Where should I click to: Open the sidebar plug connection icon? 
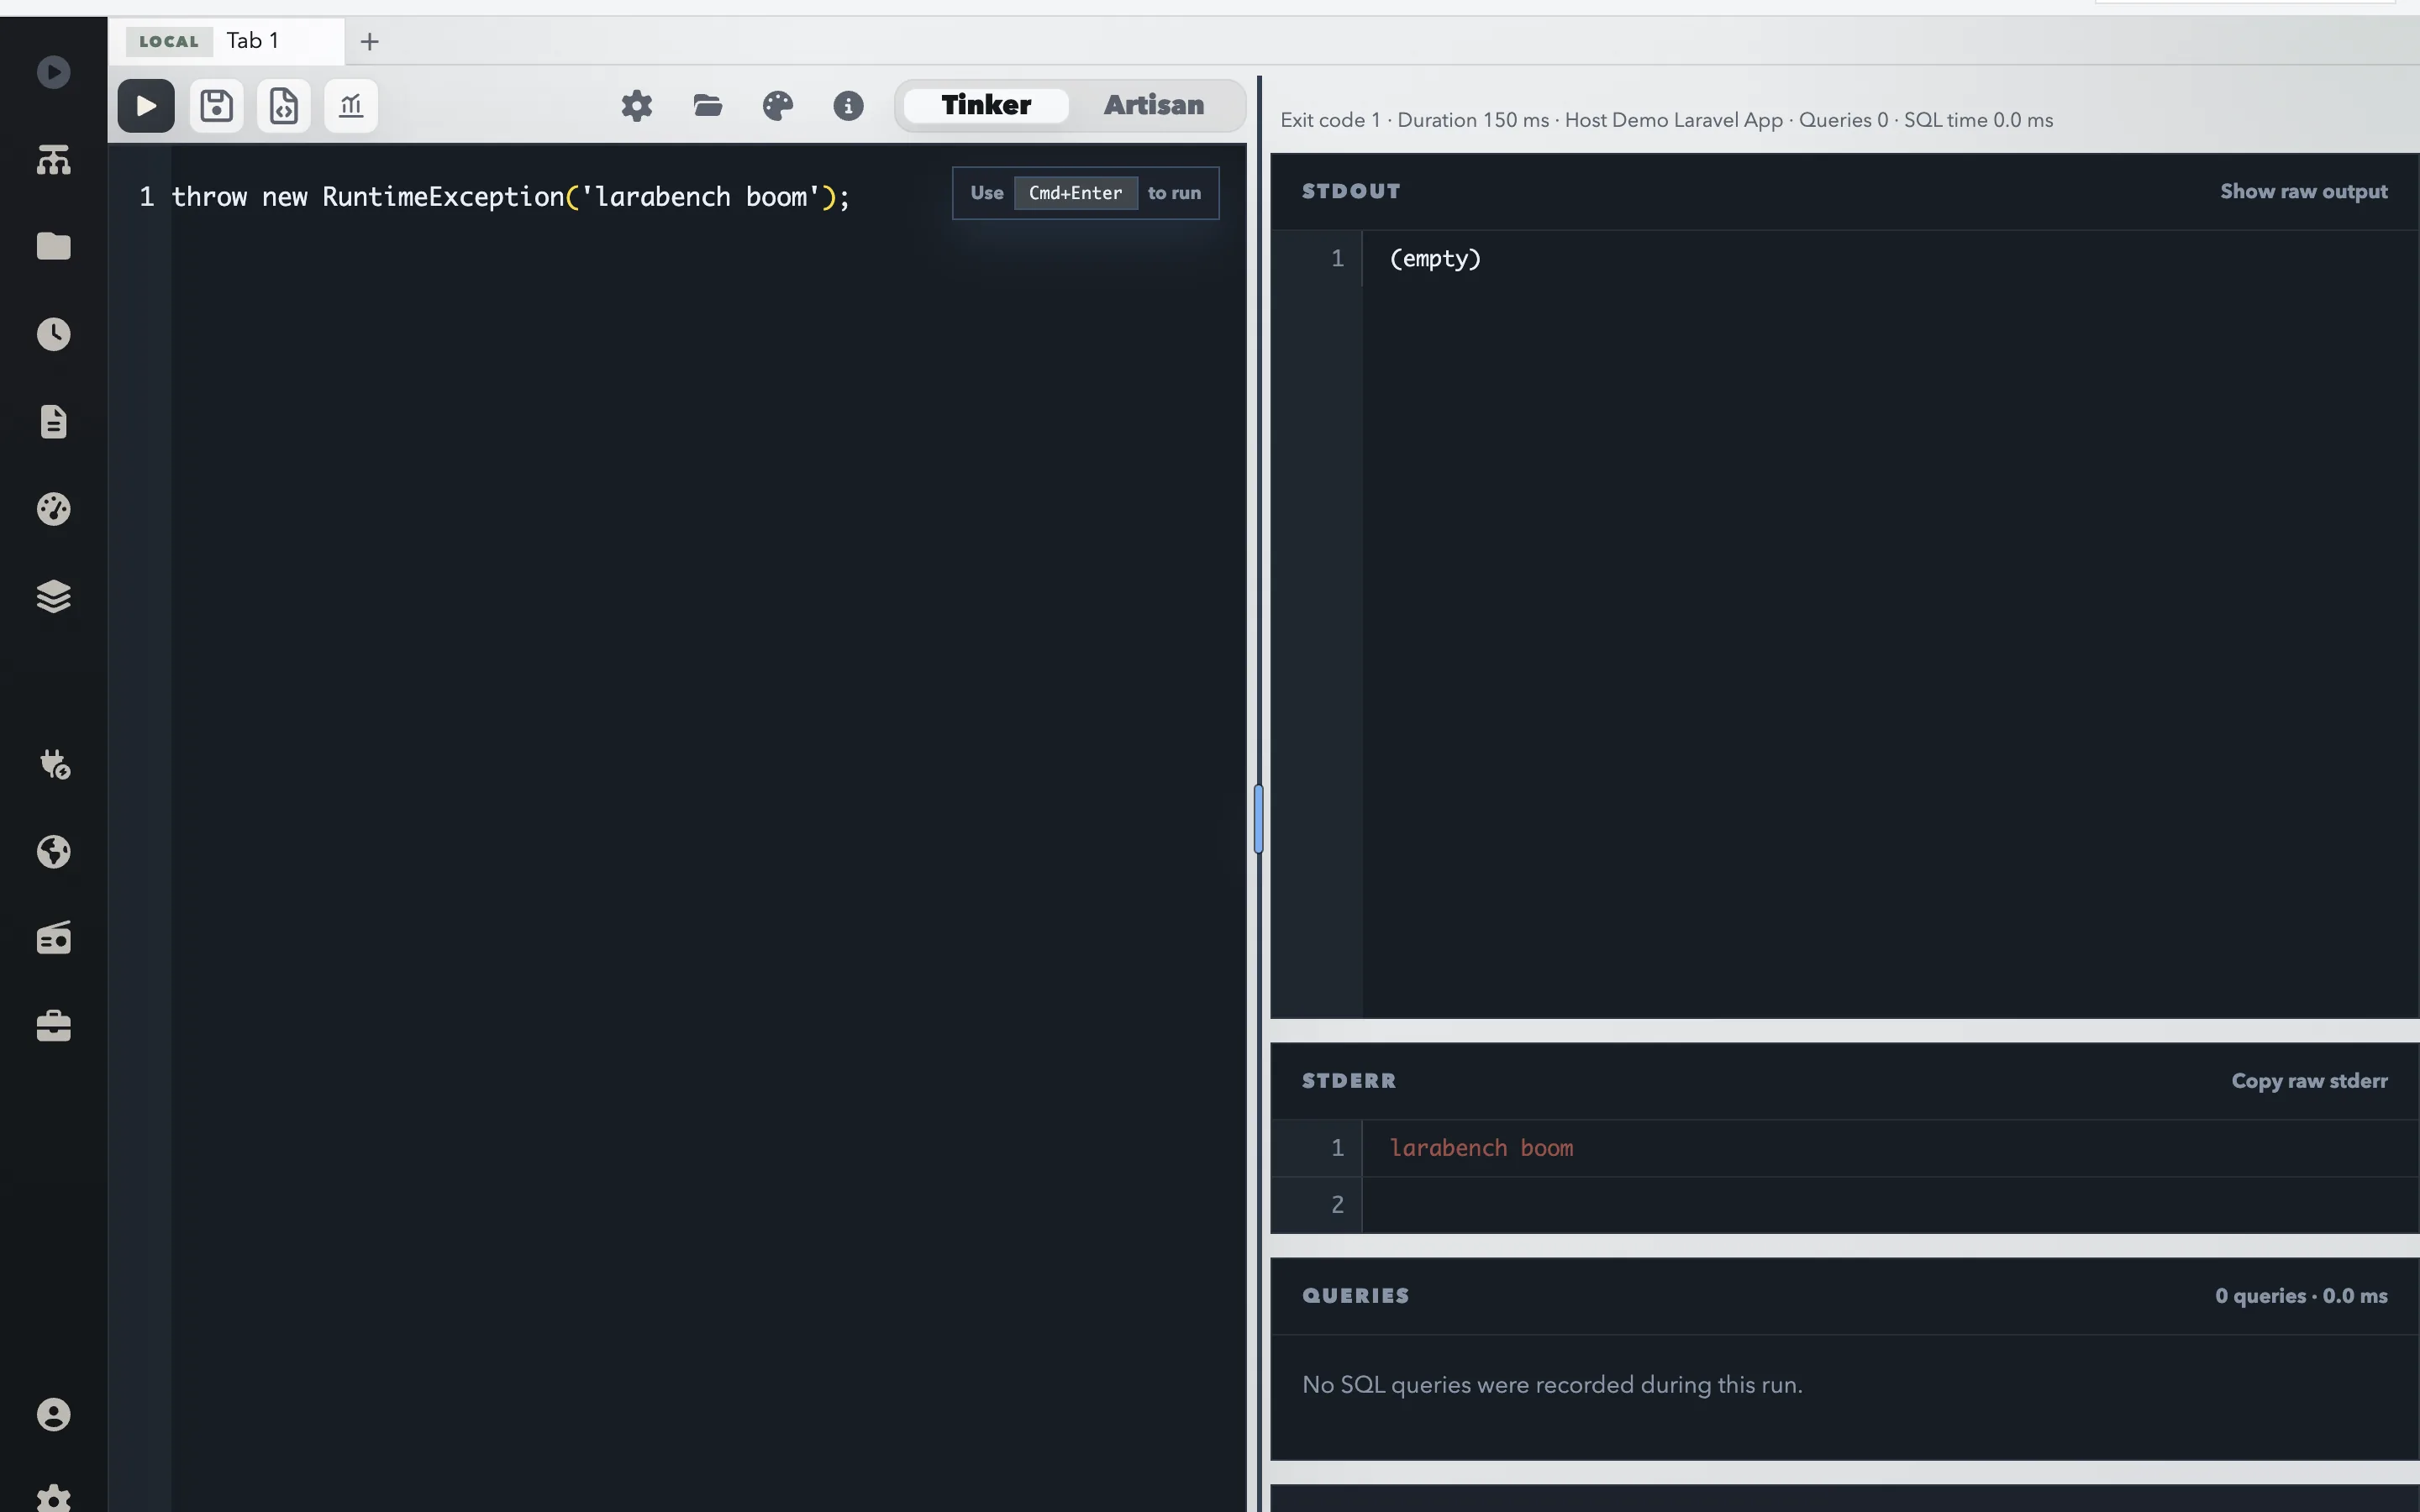54,764
